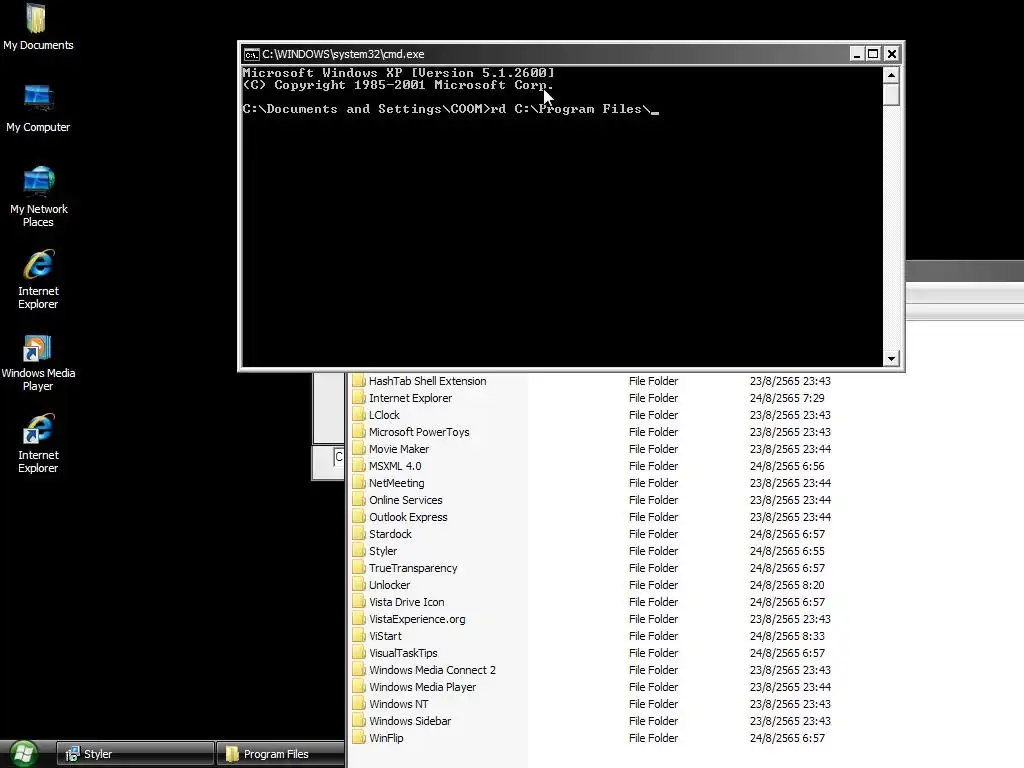
Task: Click WinFlip folder name
Action: [x=386, y=738]
